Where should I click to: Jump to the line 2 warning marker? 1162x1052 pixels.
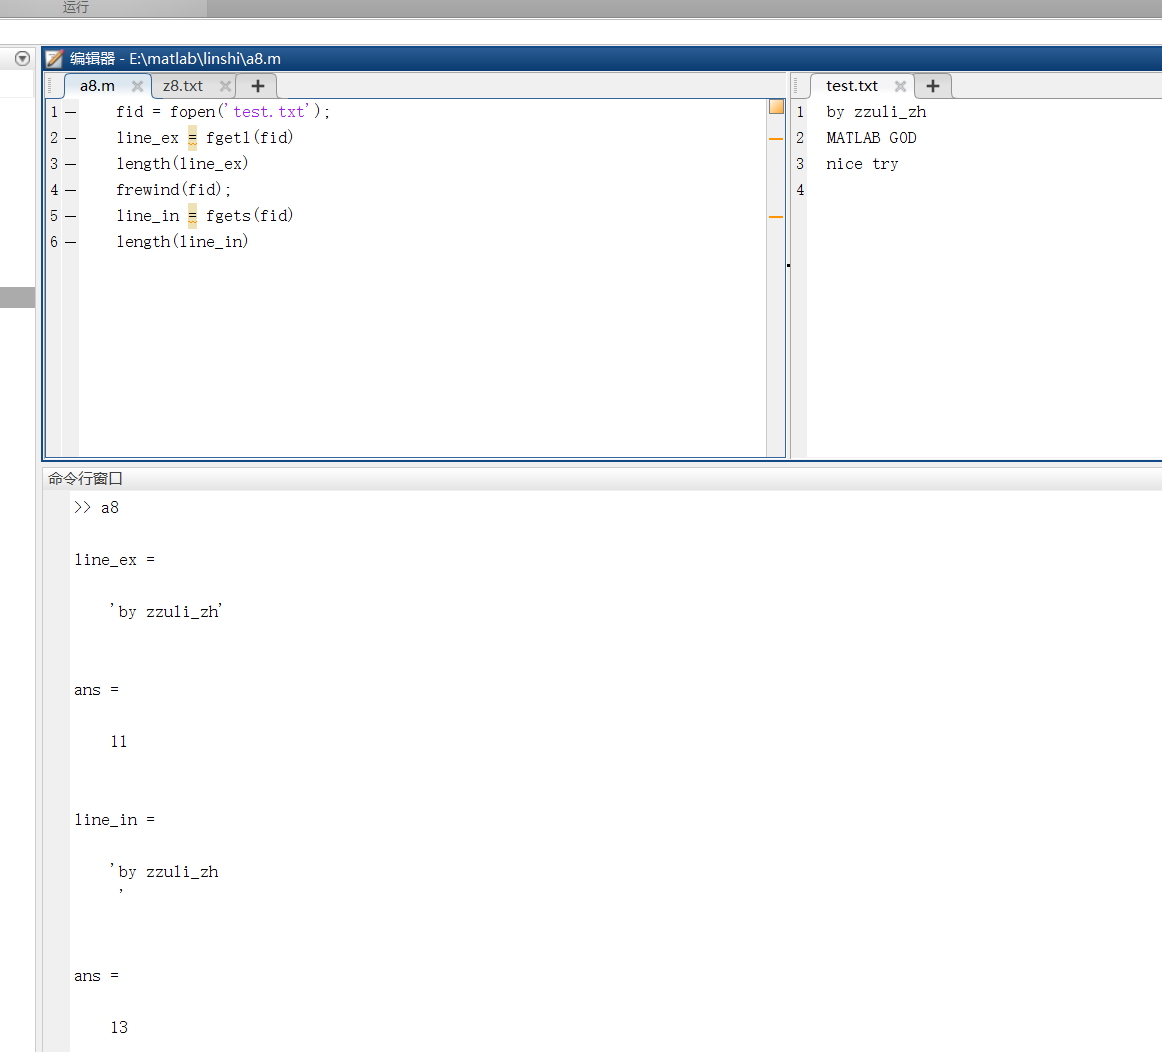(776, 139)
